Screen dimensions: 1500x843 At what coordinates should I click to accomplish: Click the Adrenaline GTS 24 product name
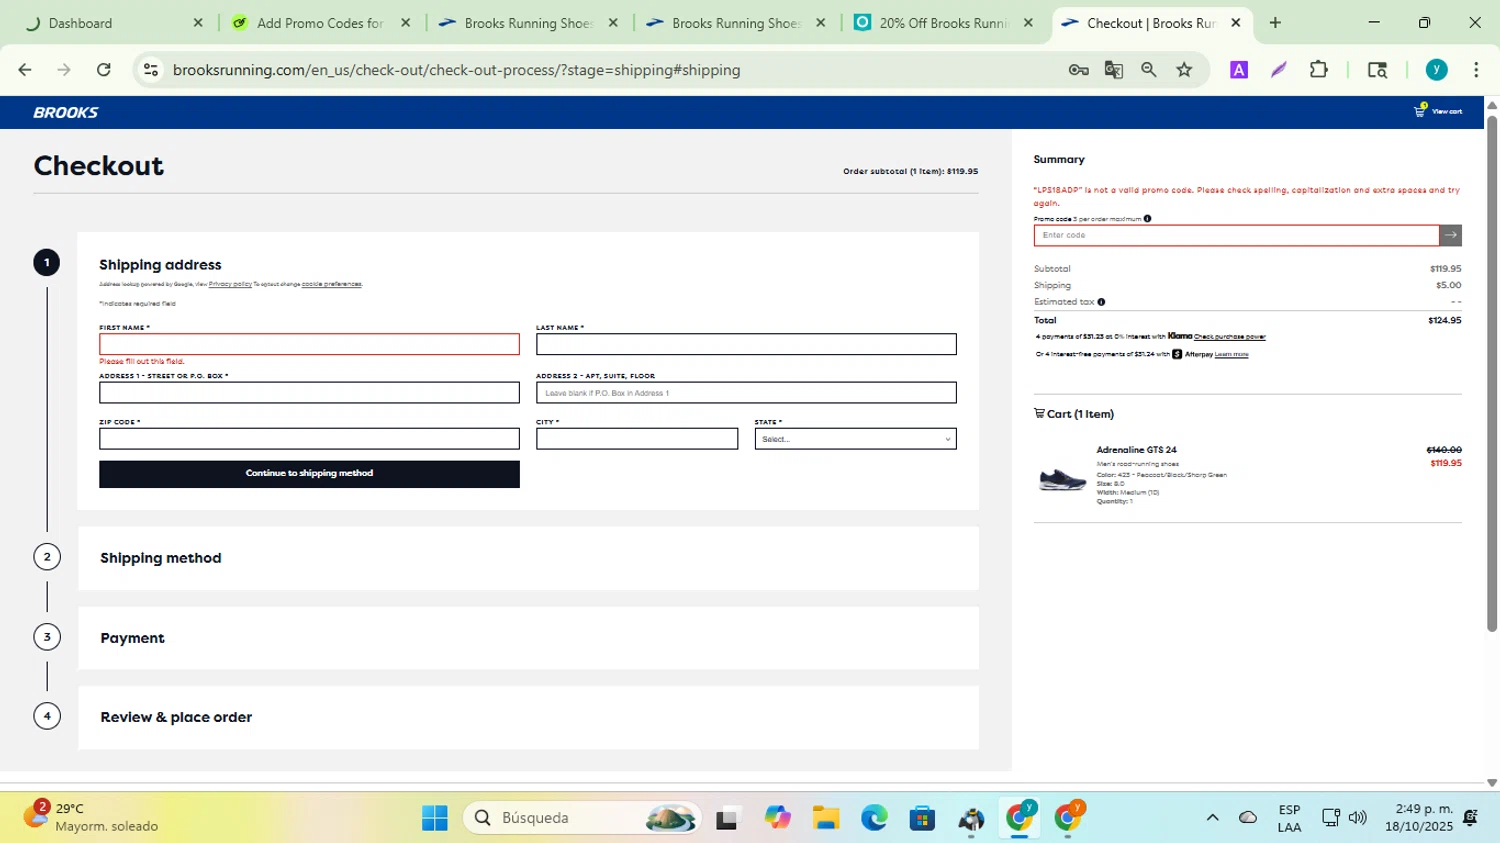1136,450
